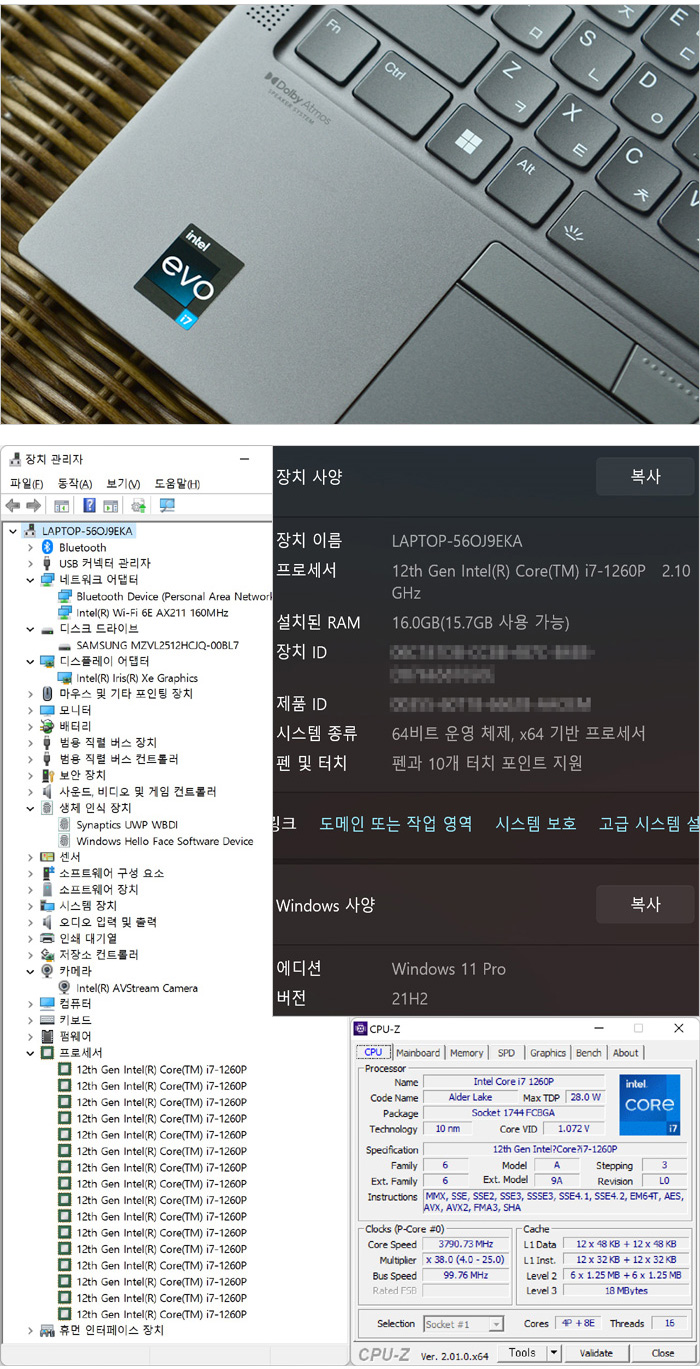Click the Validate button in CPU-Z
Screen dimensions: 700x1369
coord(597,1353)
